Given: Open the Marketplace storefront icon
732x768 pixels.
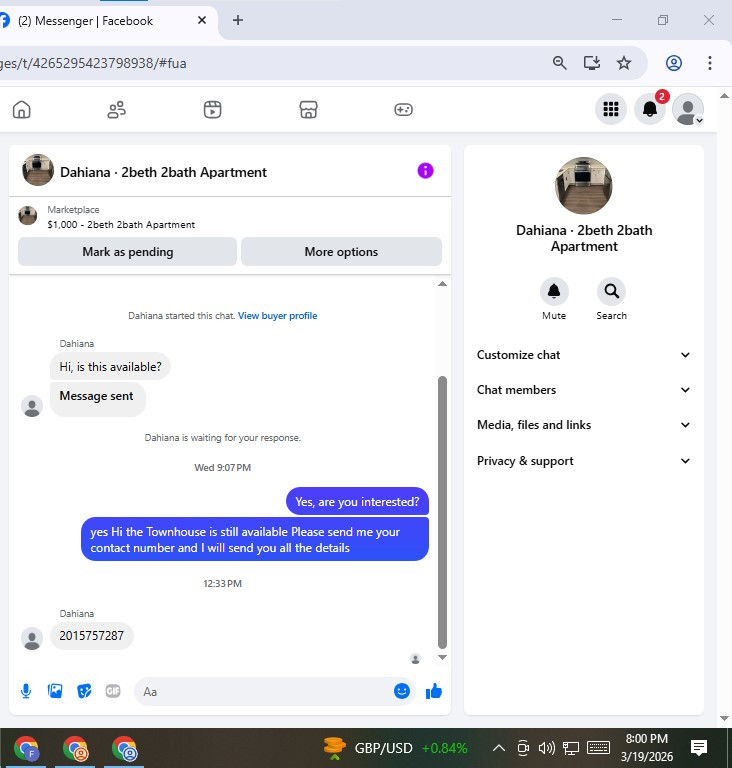Looking at the screenshot, I should pyautogui.click(x=308, y=109).
